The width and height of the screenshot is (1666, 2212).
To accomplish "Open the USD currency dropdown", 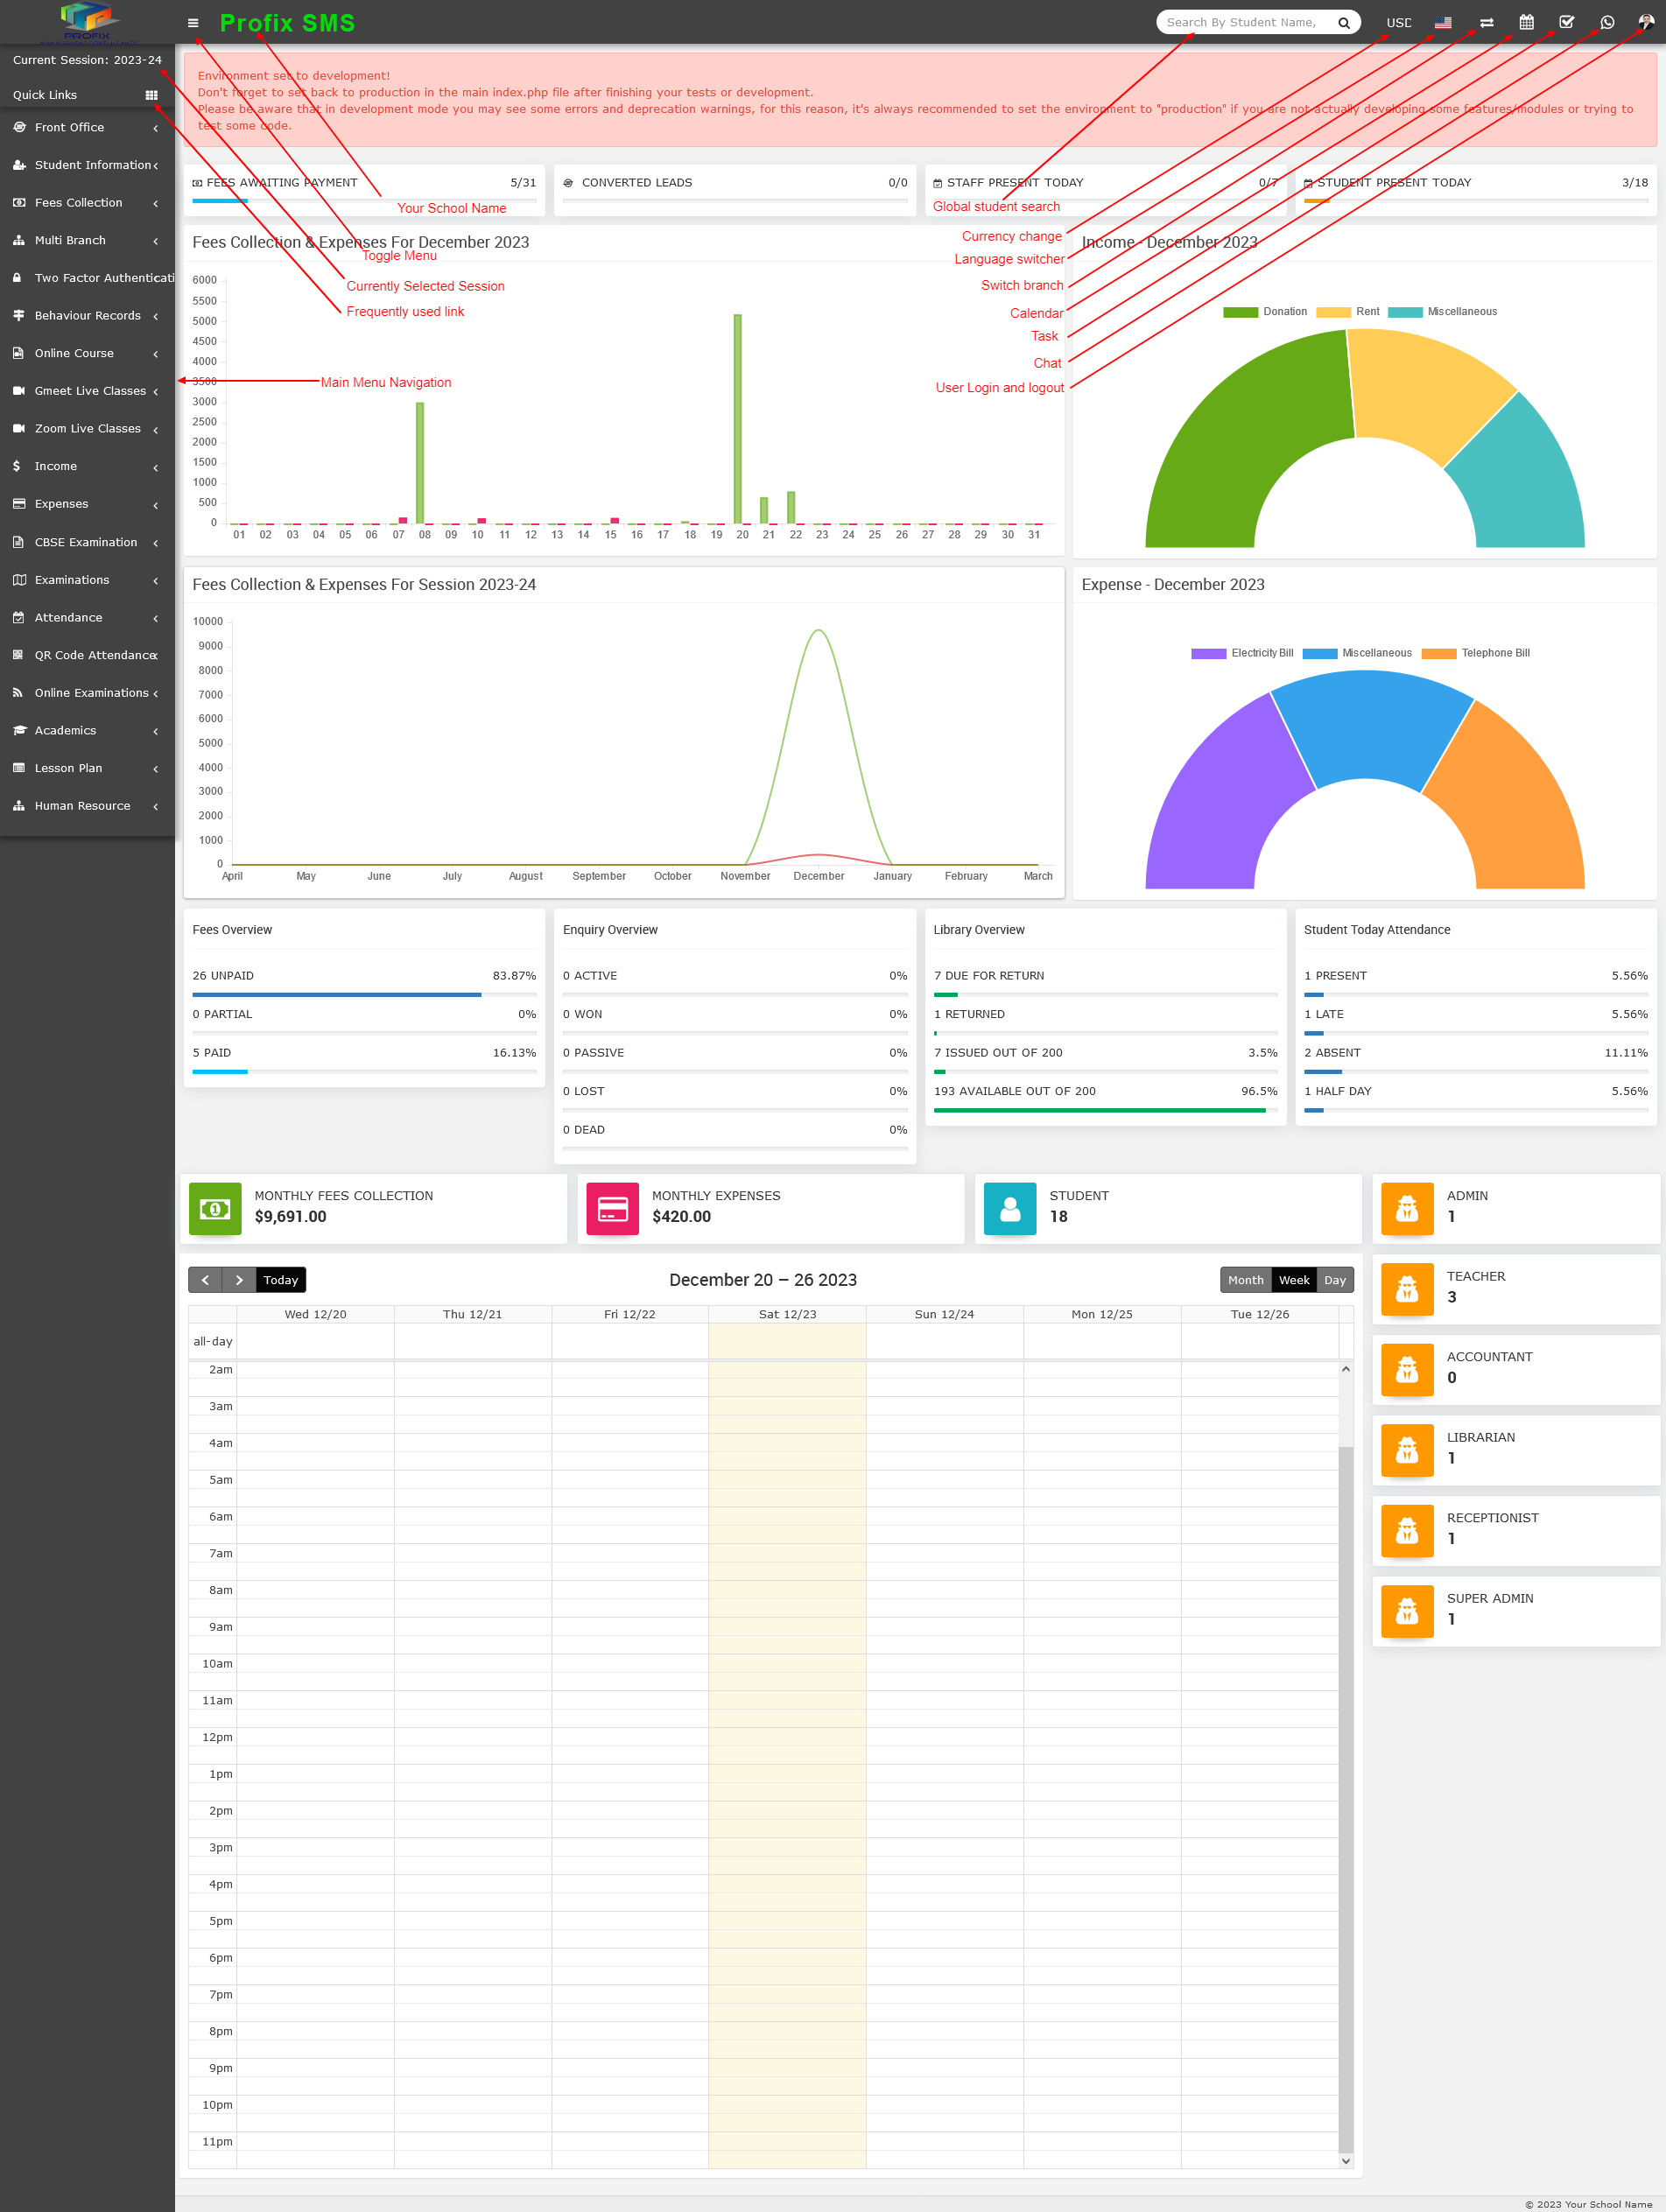I will click(1398, 23).
